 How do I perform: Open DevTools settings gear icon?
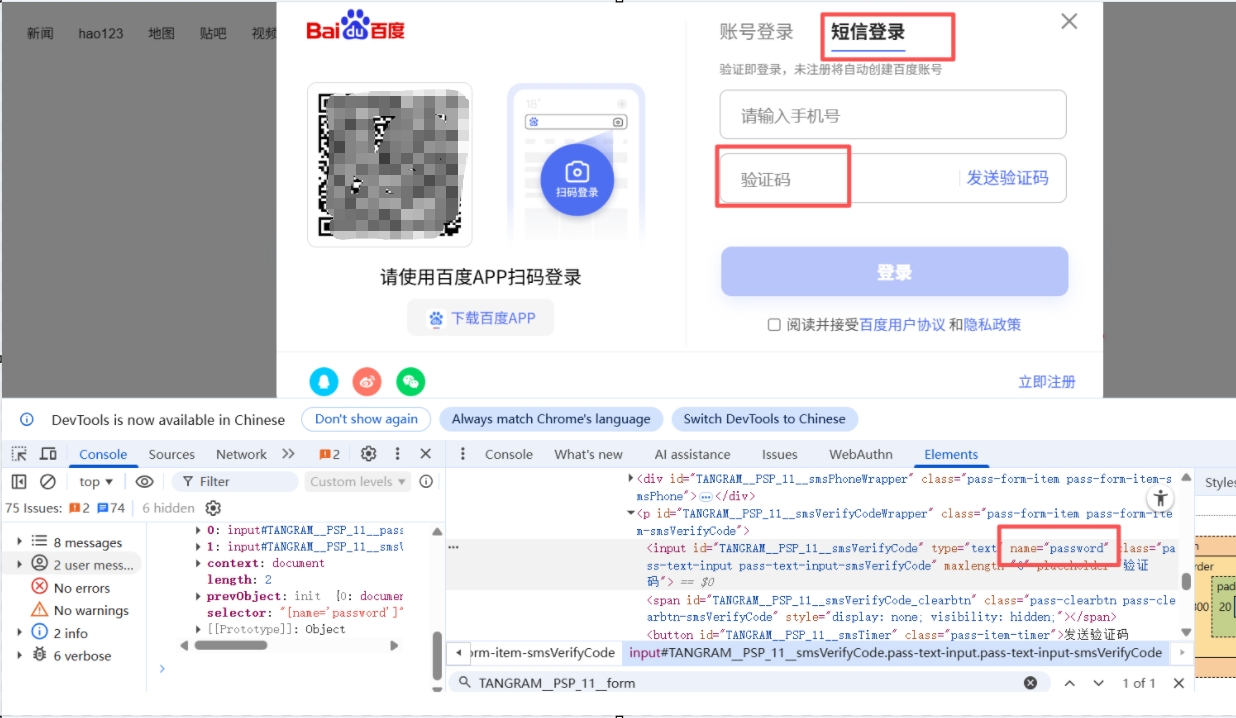tap(368, 454)
